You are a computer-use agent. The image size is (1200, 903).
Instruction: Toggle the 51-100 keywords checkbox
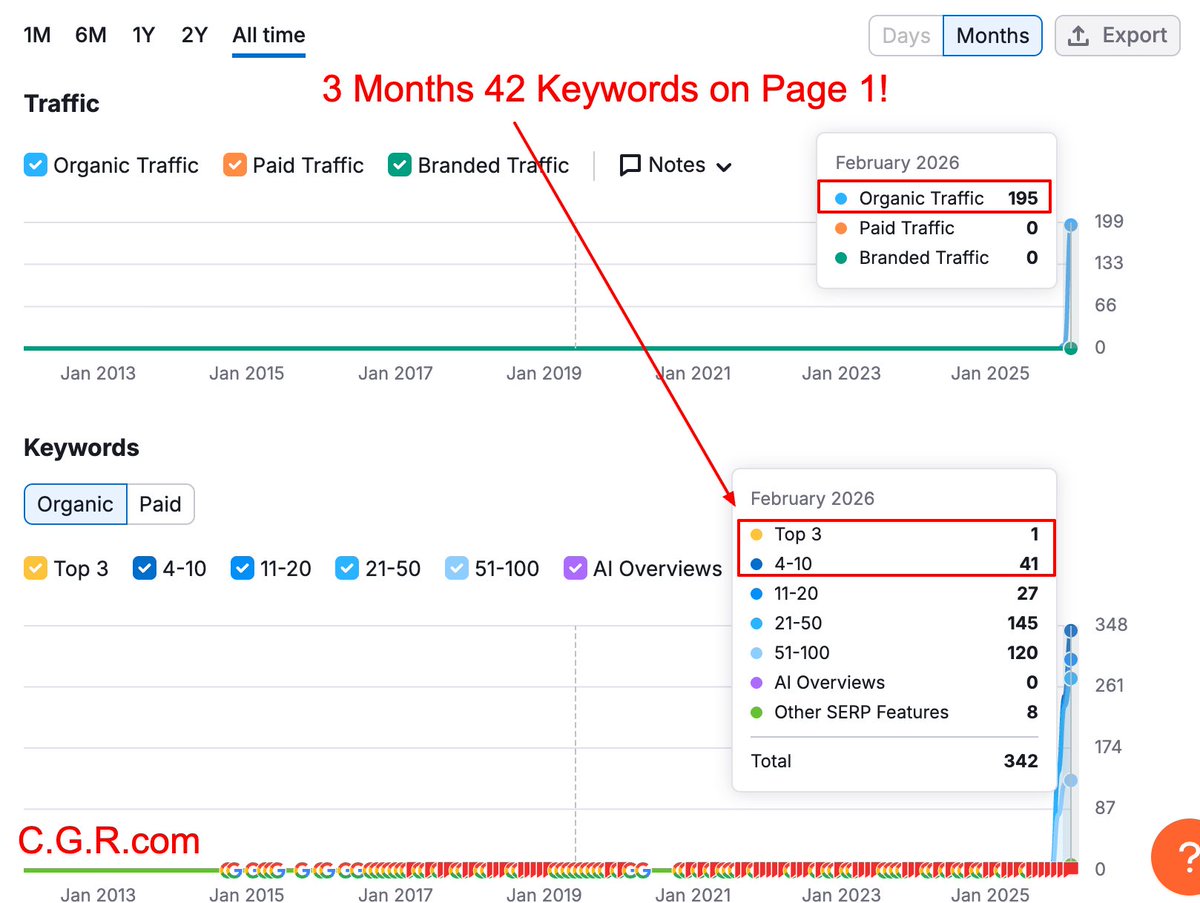click(x=456, y=569)
